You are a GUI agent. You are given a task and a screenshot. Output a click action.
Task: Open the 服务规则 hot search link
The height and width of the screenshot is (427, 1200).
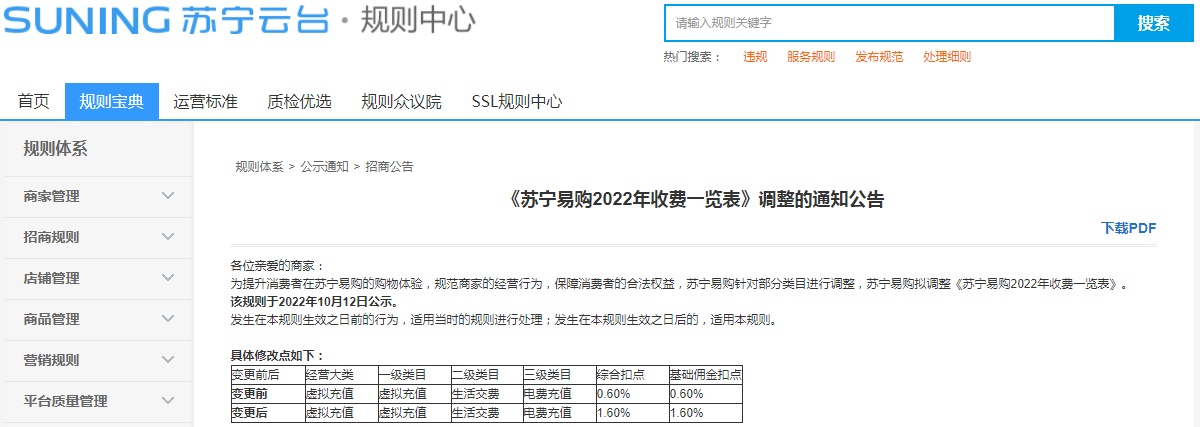click(x=810, y=57)
